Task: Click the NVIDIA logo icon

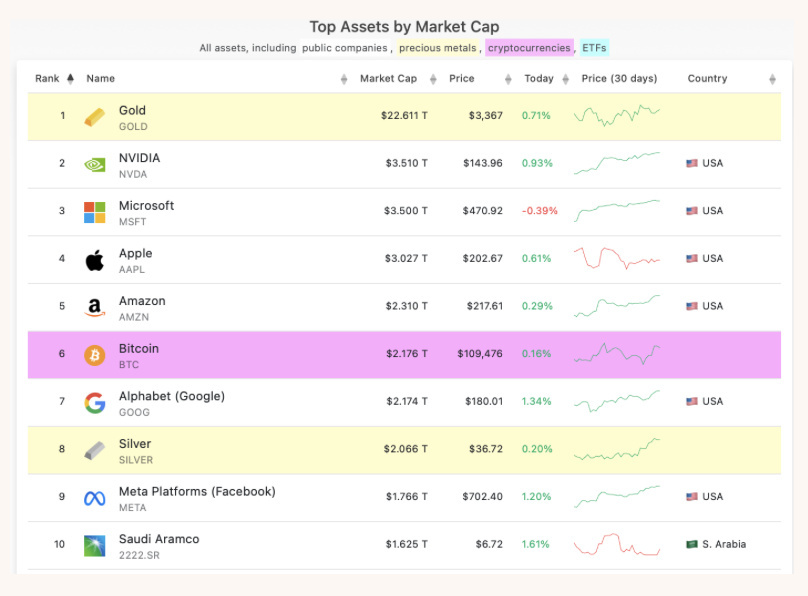Action: (x=94, y=165)
